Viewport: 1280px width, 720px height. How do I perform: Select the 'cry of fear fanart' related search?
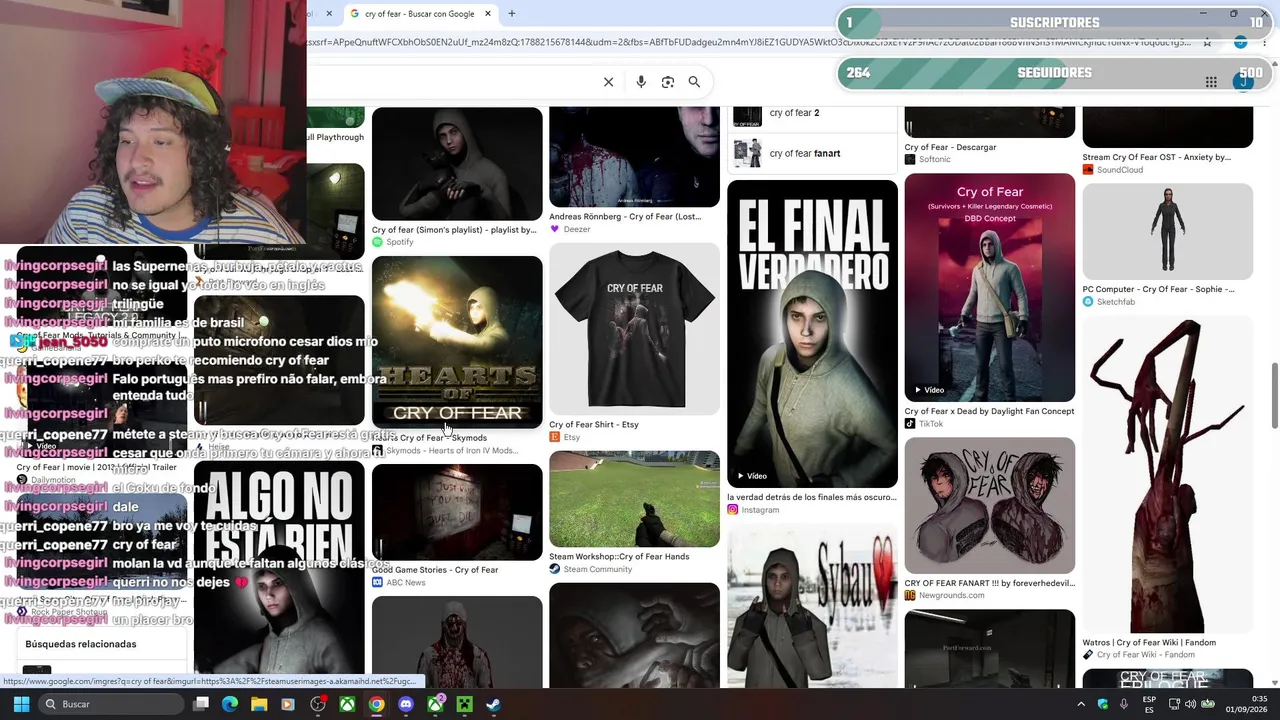[812, 154]
